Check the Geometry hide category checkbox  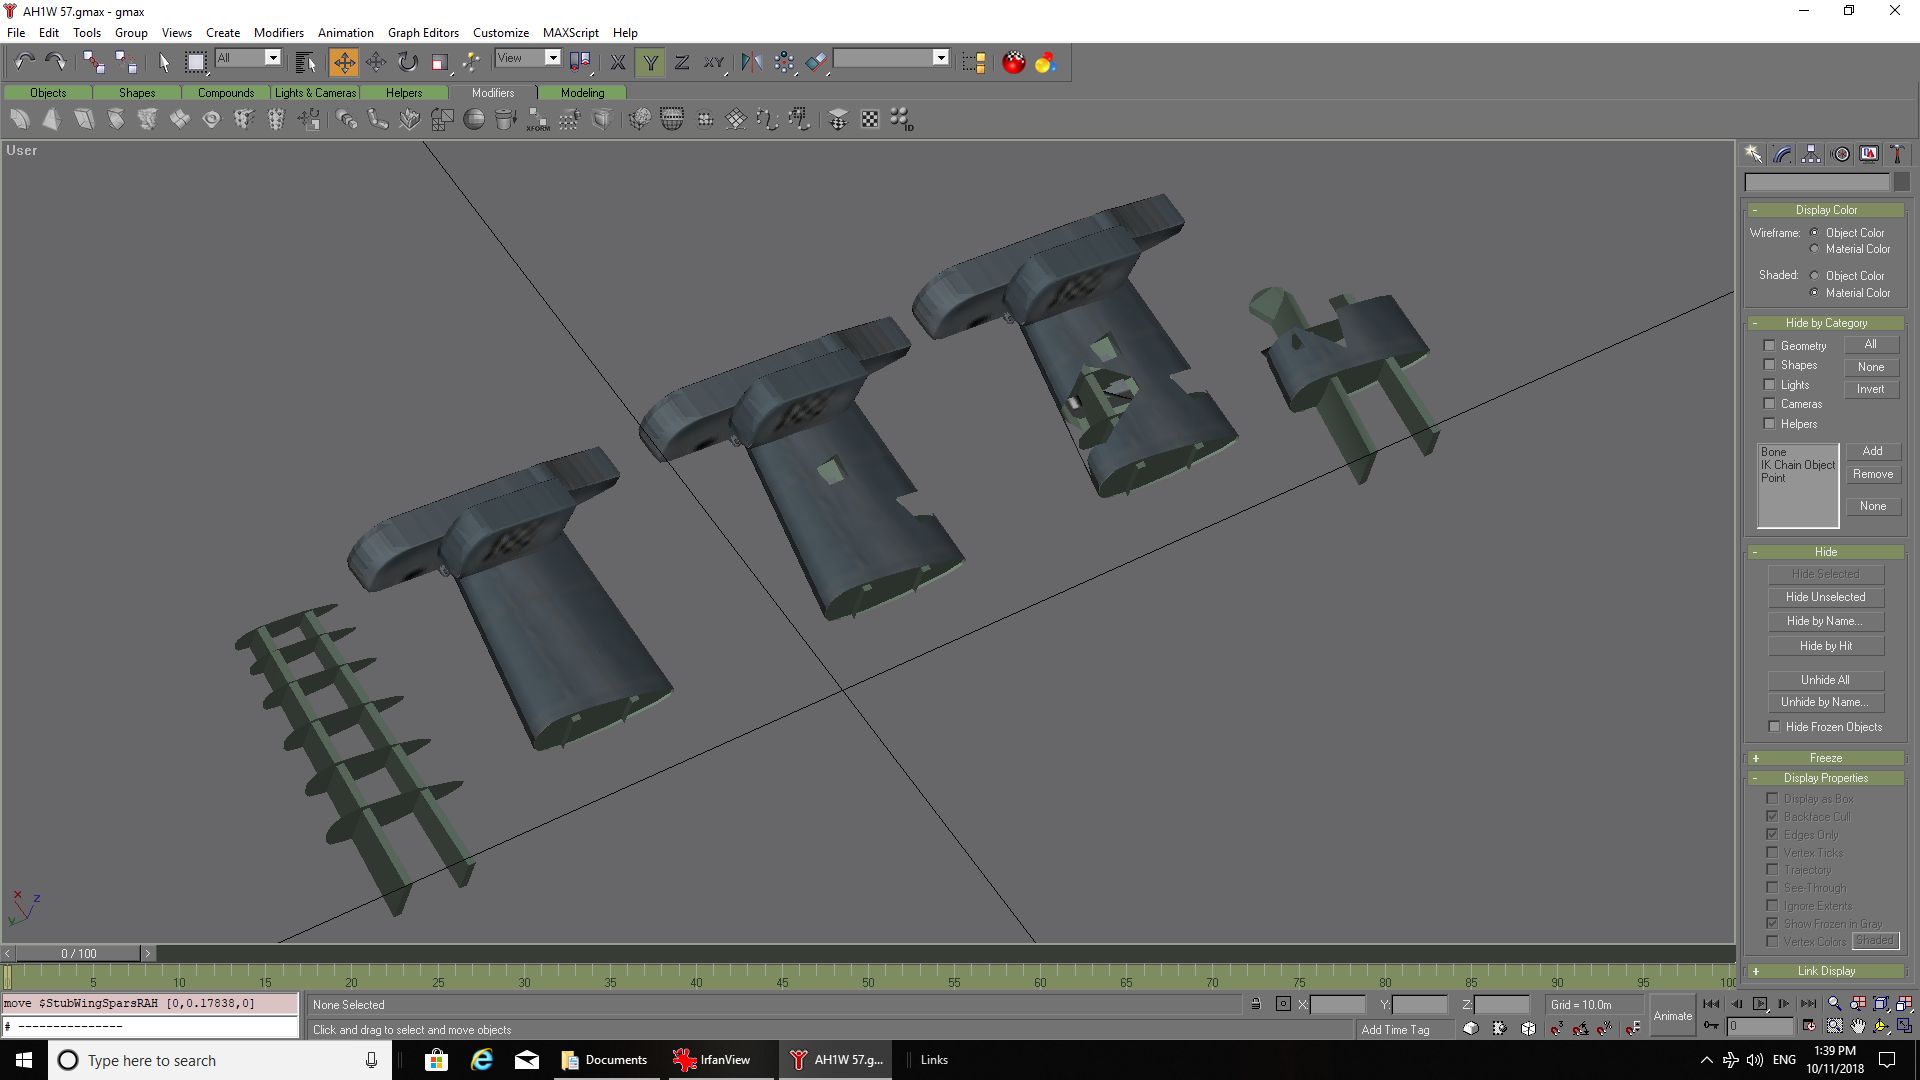click(1769, 346)
